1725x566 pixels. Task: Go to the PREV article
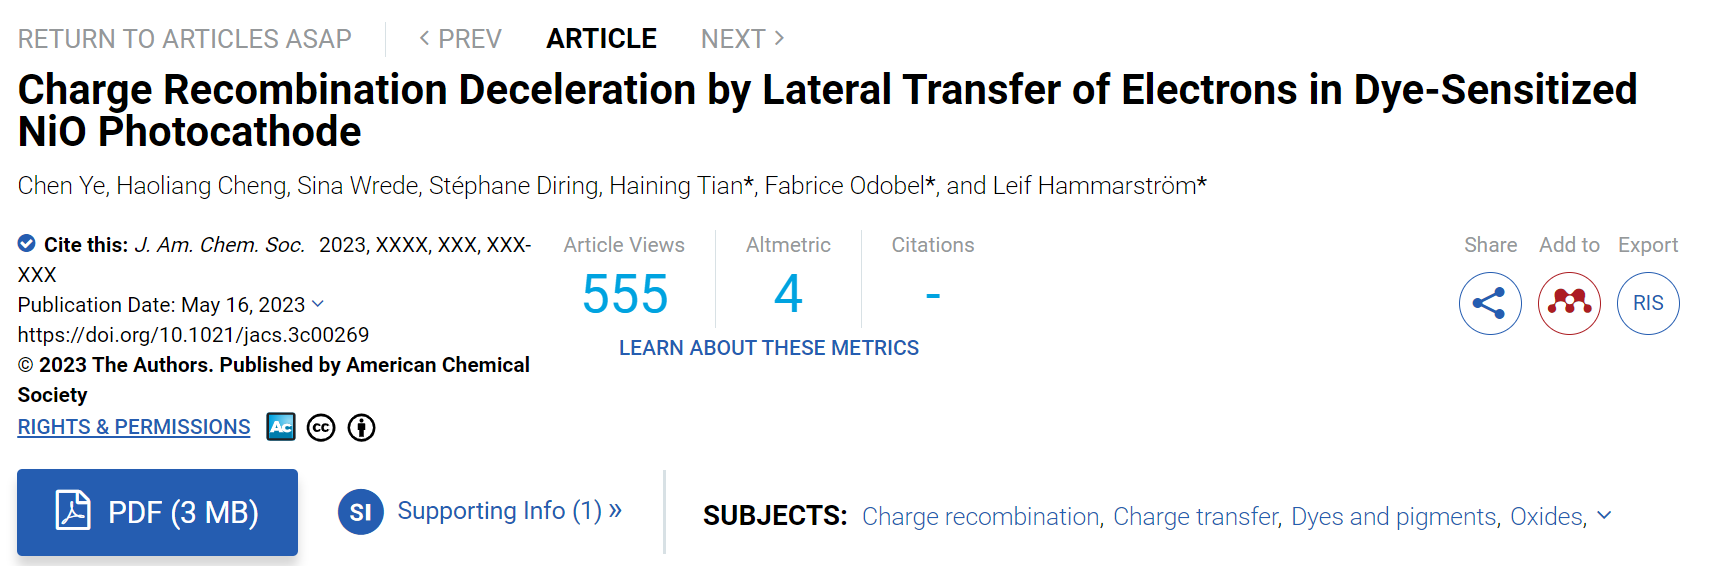click(460, 39)
